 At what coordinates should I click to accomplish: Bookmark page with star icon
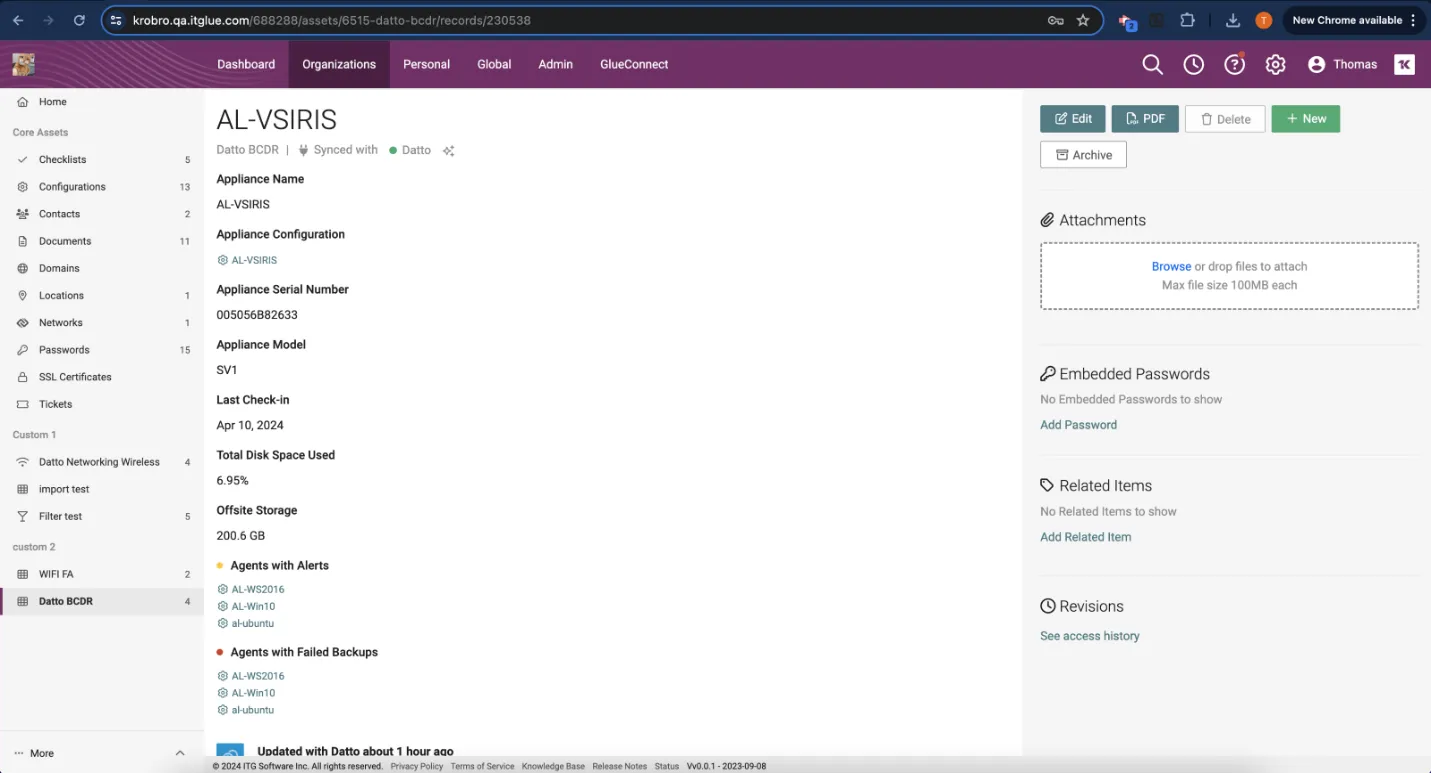pyautogui.click(x=1083, y=20)
